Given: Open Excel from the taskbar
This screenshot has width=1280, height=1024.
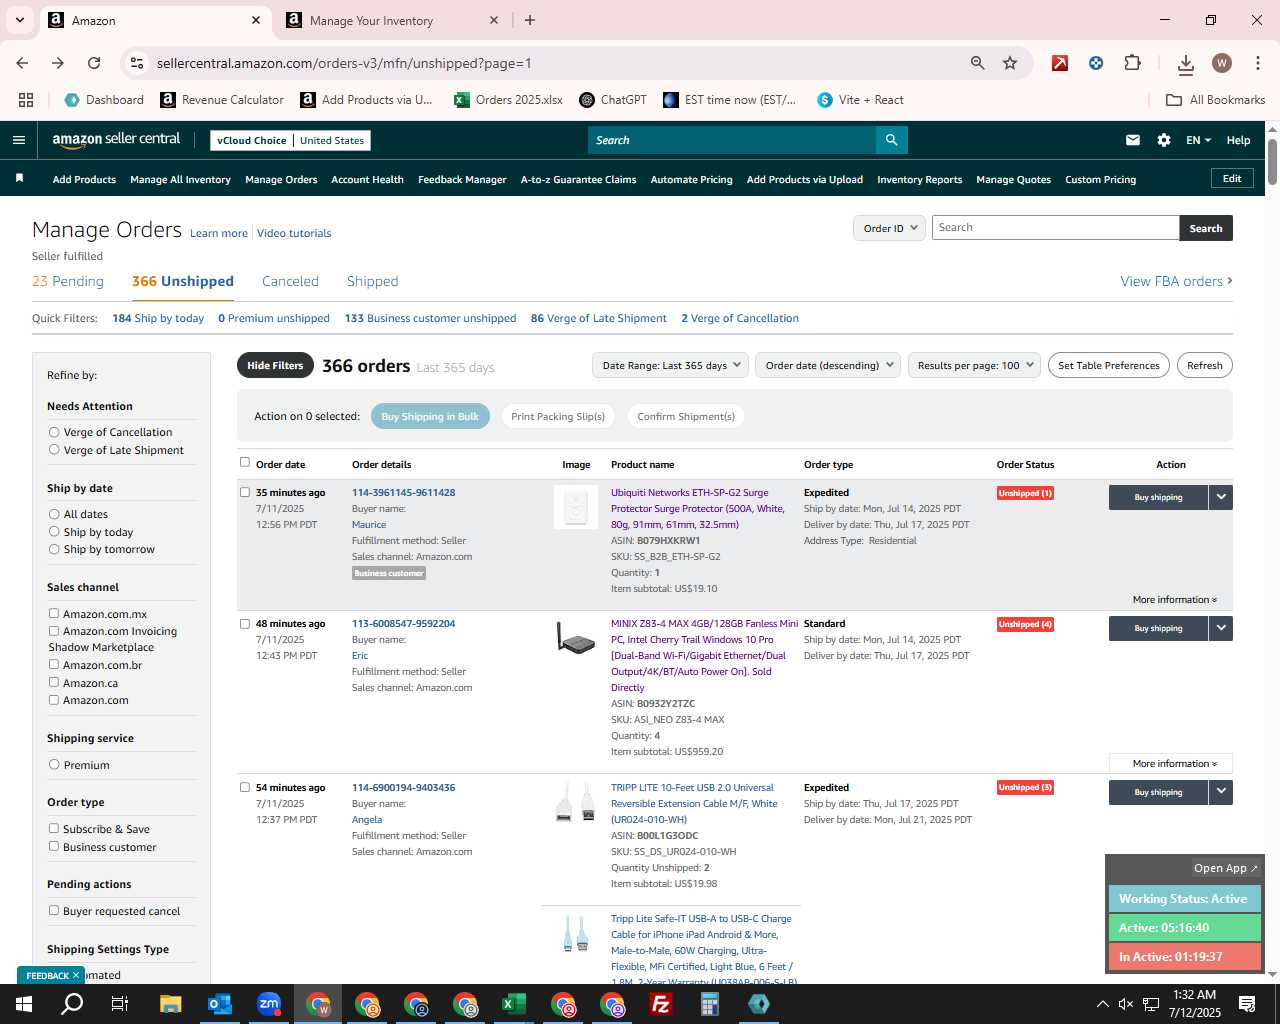Looking at the screenshot, I should click(x=514, y=1004).
